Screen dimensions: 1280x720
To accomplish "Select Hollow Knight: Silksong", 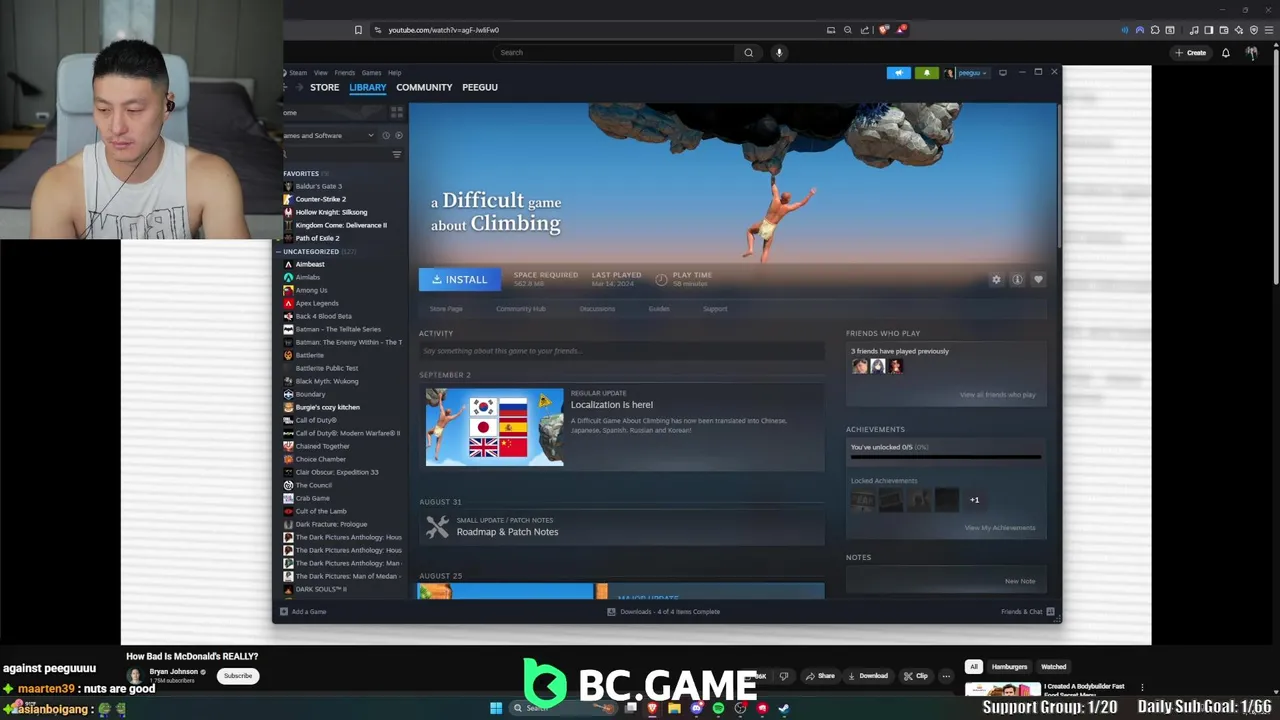I will 331,212.
